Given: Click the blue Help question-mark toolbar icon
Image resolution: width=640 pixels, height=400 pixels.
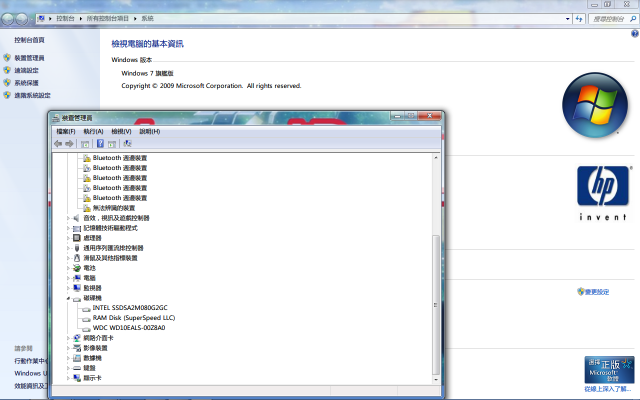Looking at the screenshot, I should [100, 144].
